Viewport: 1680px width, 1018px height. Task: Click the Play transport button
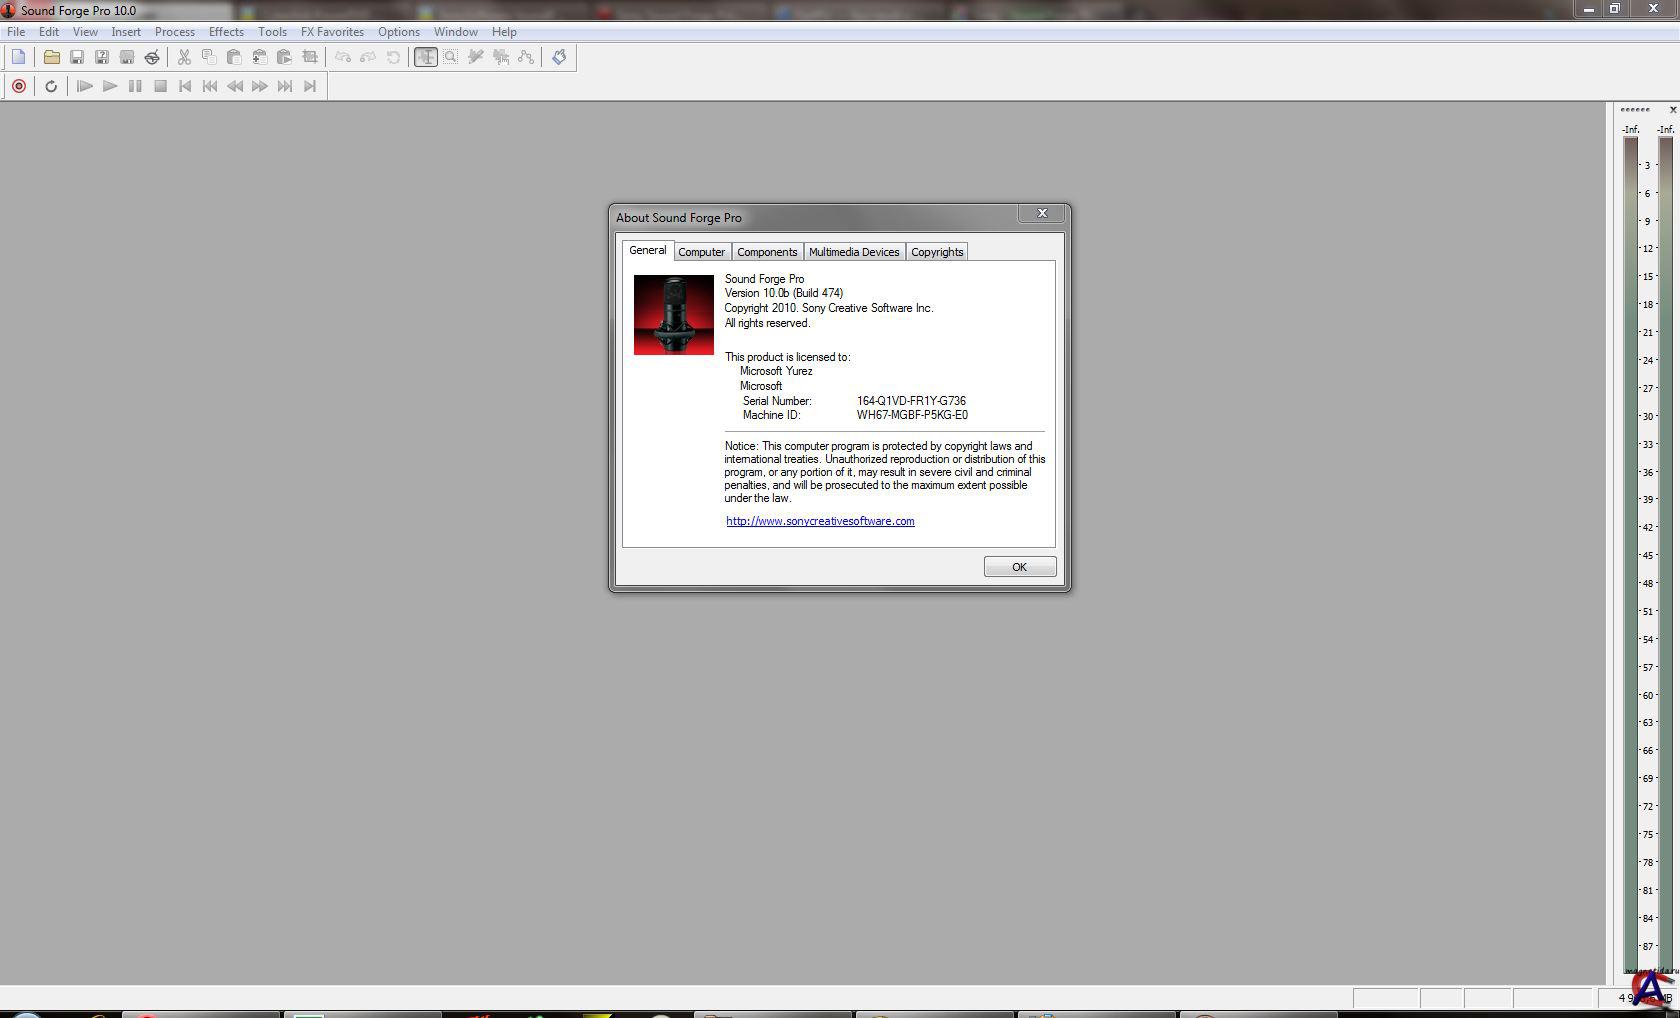coord(110,86)
